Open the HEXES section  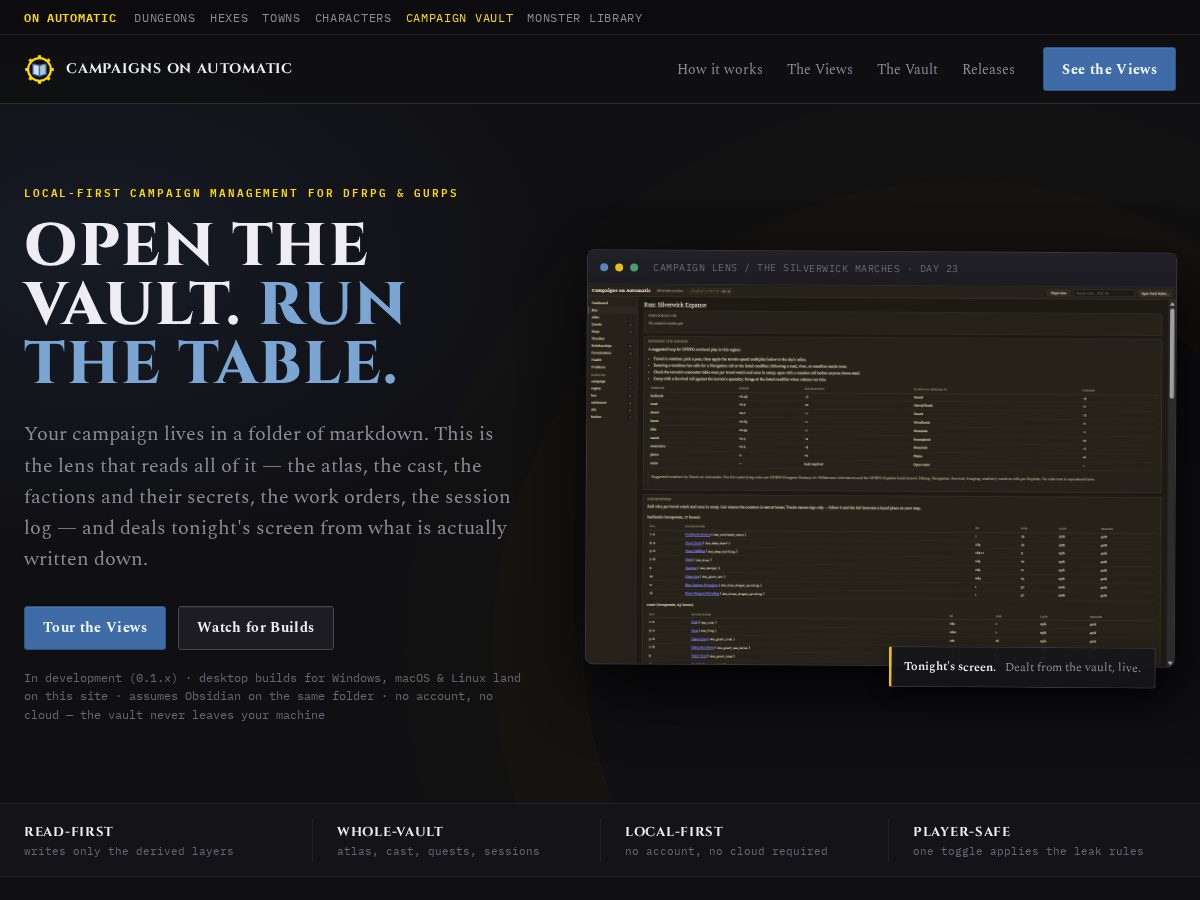coord(229,18)
